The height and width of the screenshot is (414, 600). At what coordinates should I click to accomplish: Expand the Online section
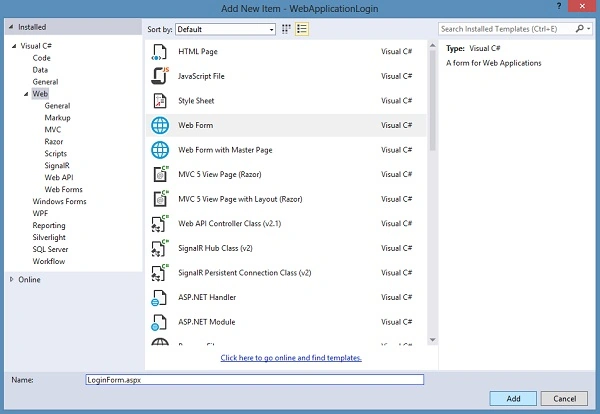click(11, 279)
